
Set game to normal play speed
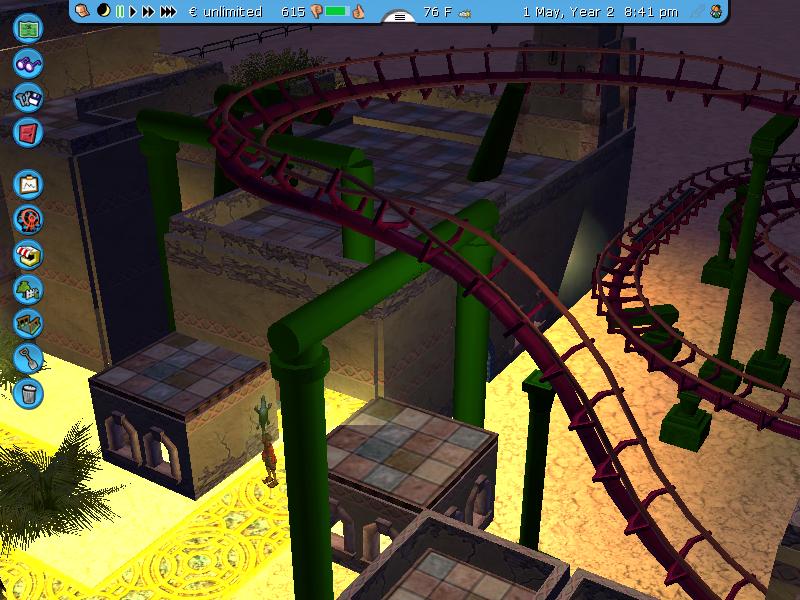133,11
